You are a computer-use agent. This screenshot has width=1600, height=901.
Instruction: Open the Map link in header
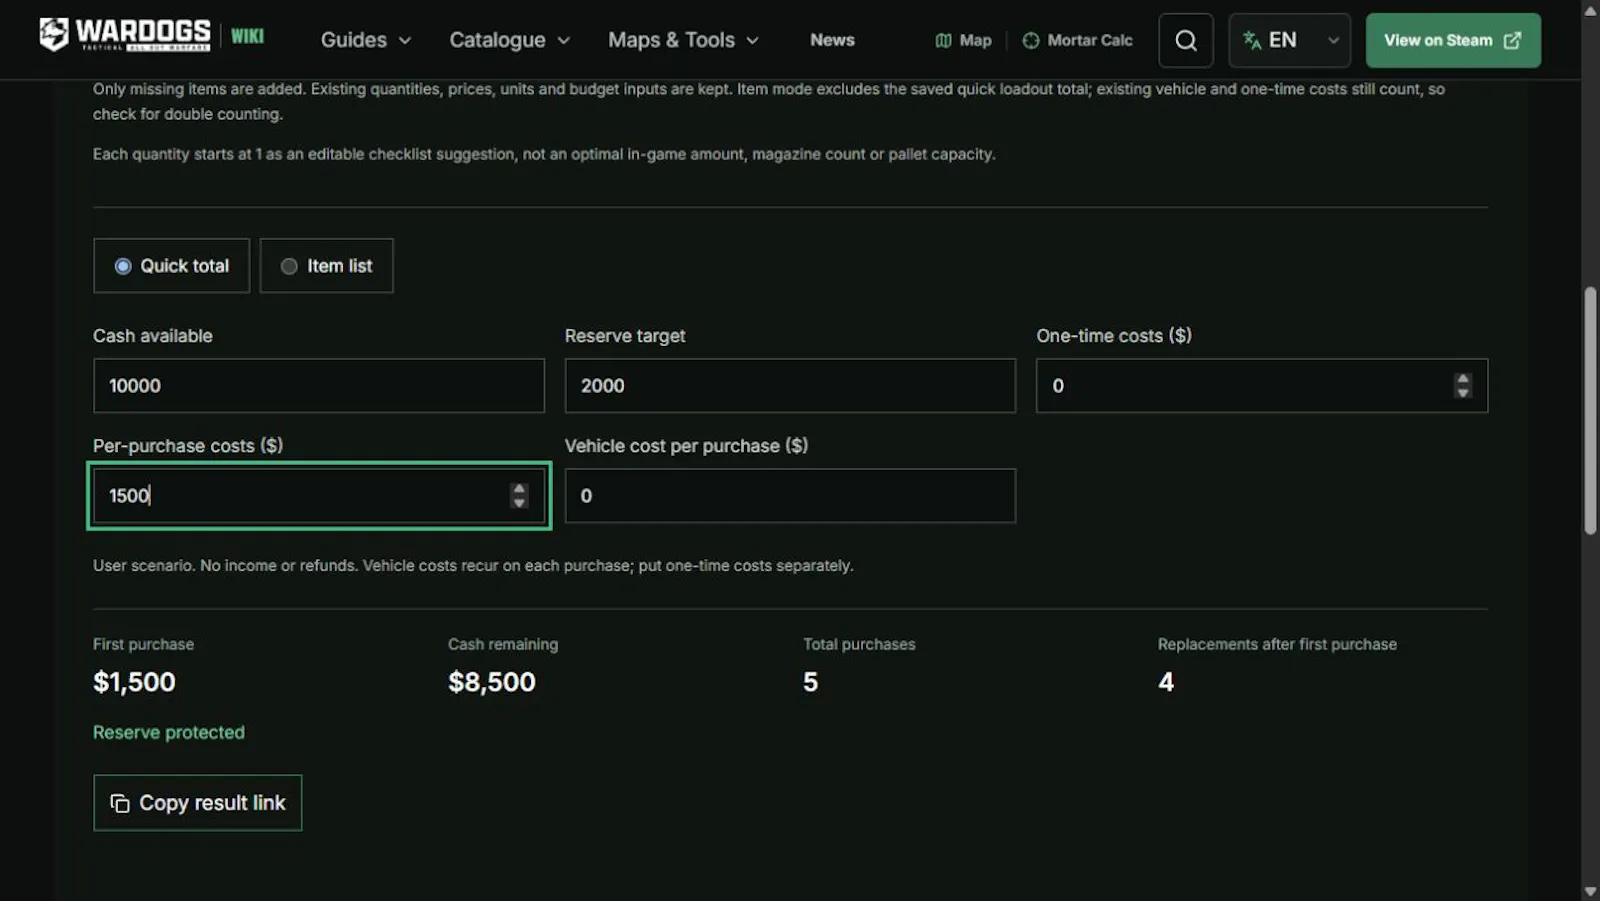(963, 41)
